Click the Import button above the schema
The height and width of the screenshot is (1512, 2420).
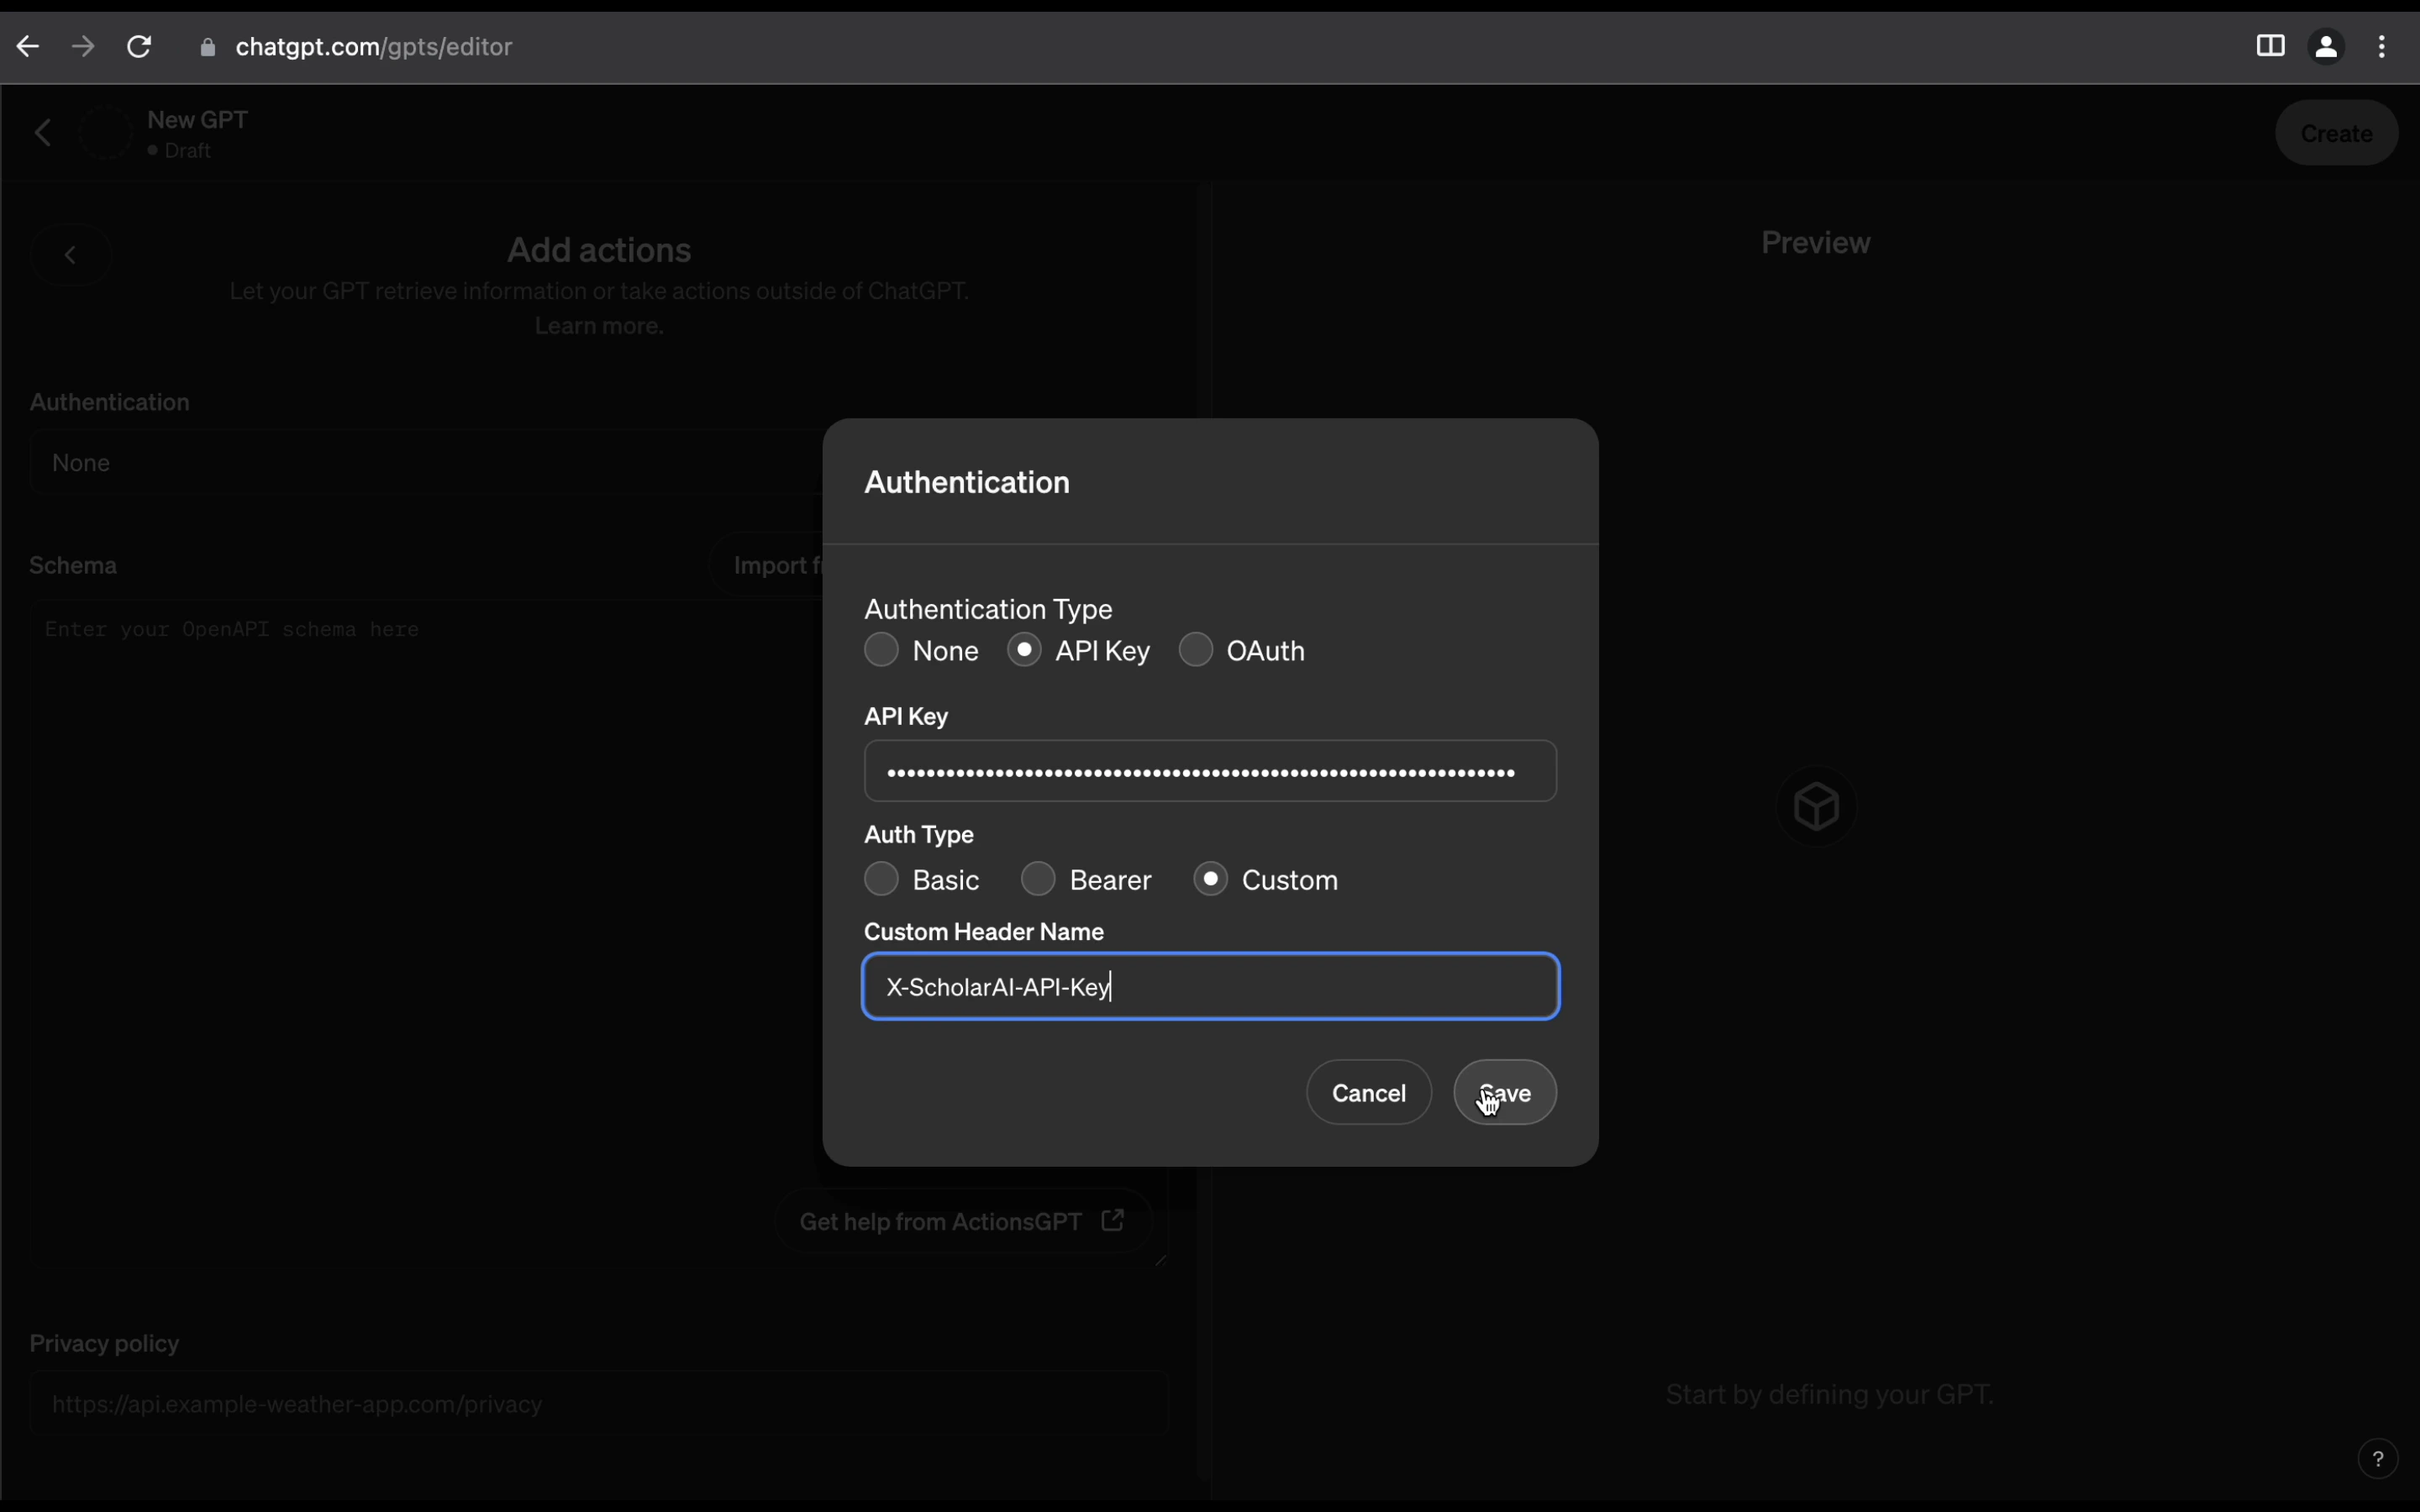(767, 565)
